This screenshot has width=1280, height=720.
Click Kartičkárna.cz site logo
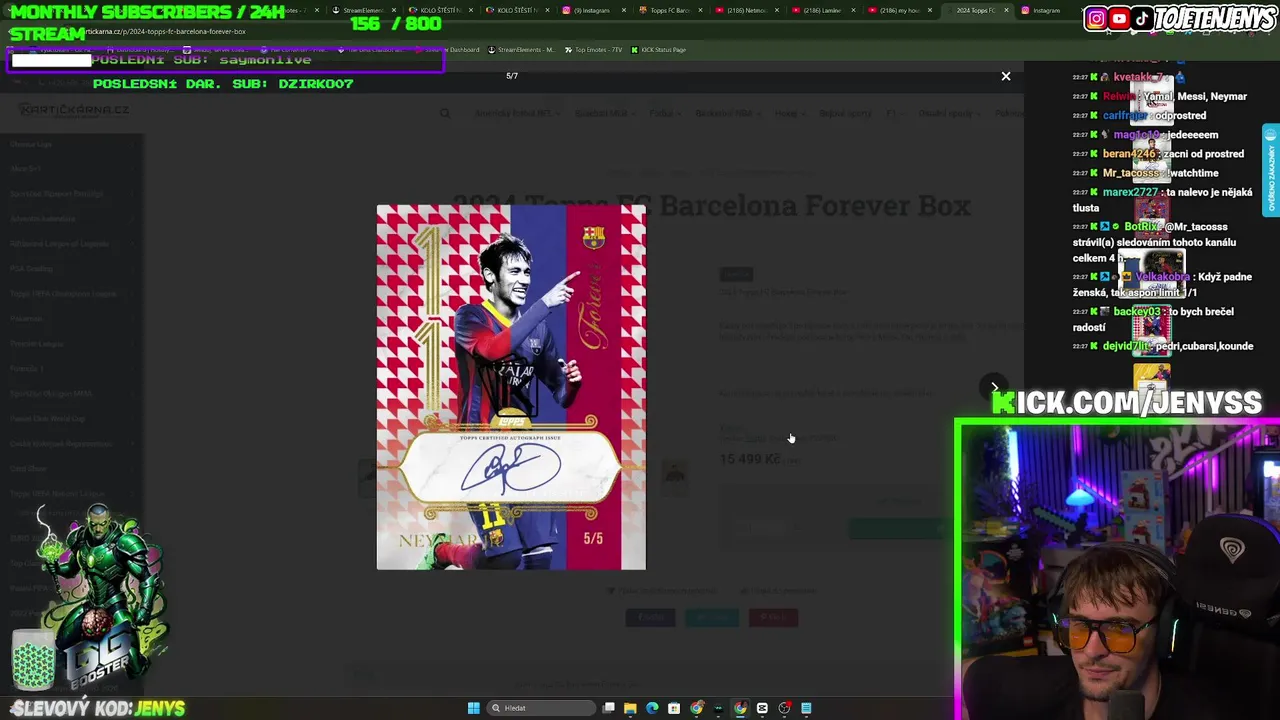point(73,109)
